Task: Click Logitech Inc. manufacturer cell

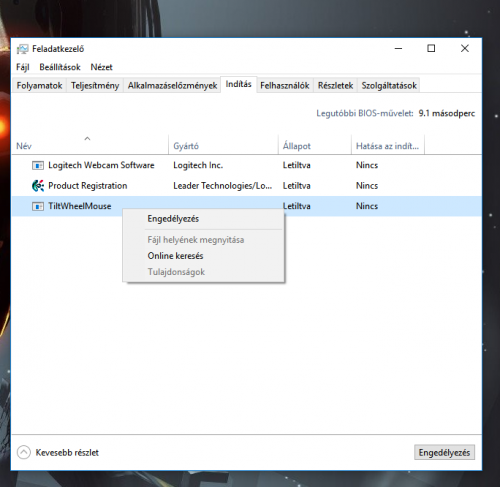Action: (198, 165)
